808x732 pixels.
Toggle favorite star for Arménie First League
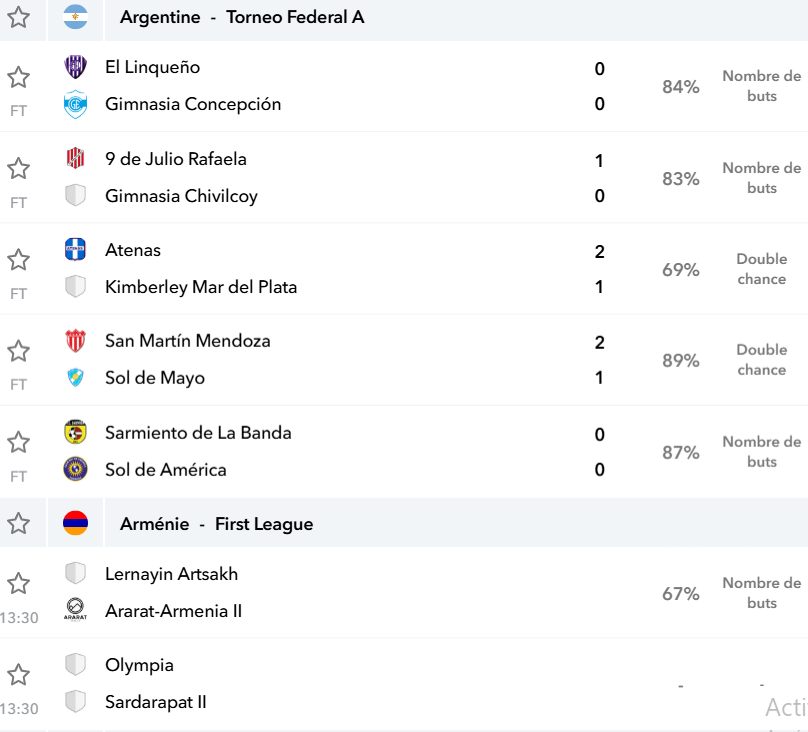pos(19,523)
